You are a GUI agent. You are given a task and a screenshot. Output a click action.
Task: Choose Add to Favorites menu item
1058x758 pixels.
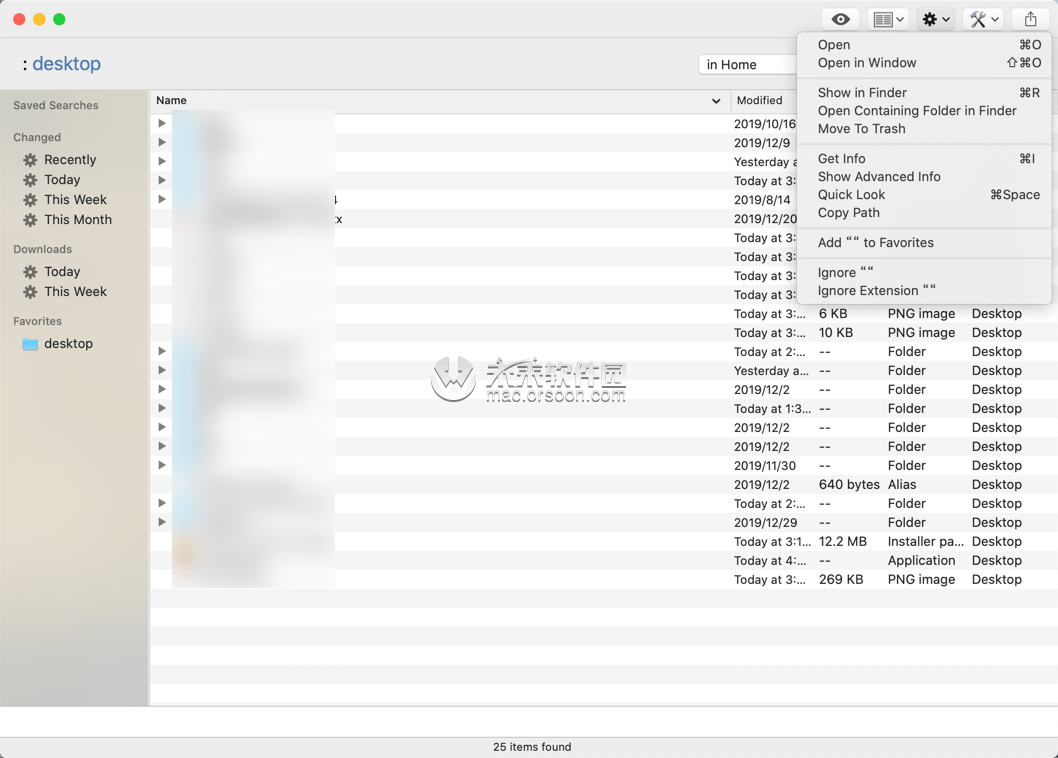point(924,243)
